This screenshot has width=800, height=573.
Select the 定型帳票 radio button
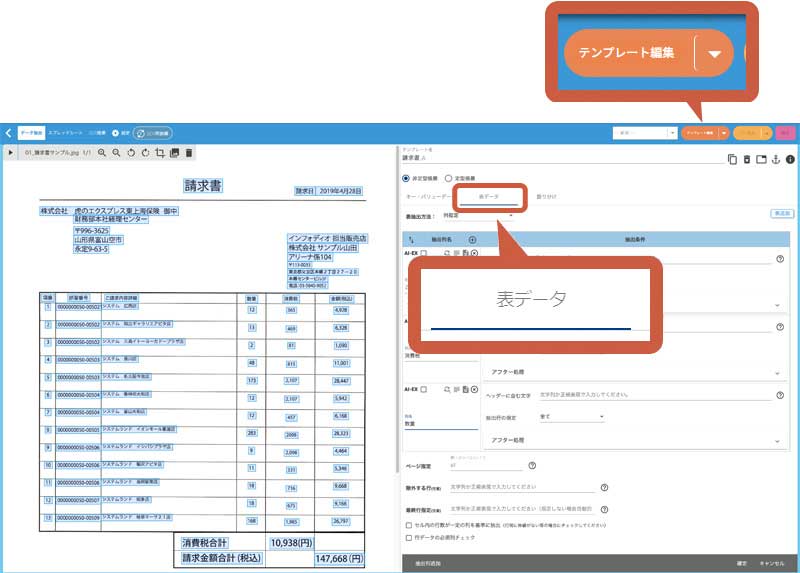tap(448, 178)
